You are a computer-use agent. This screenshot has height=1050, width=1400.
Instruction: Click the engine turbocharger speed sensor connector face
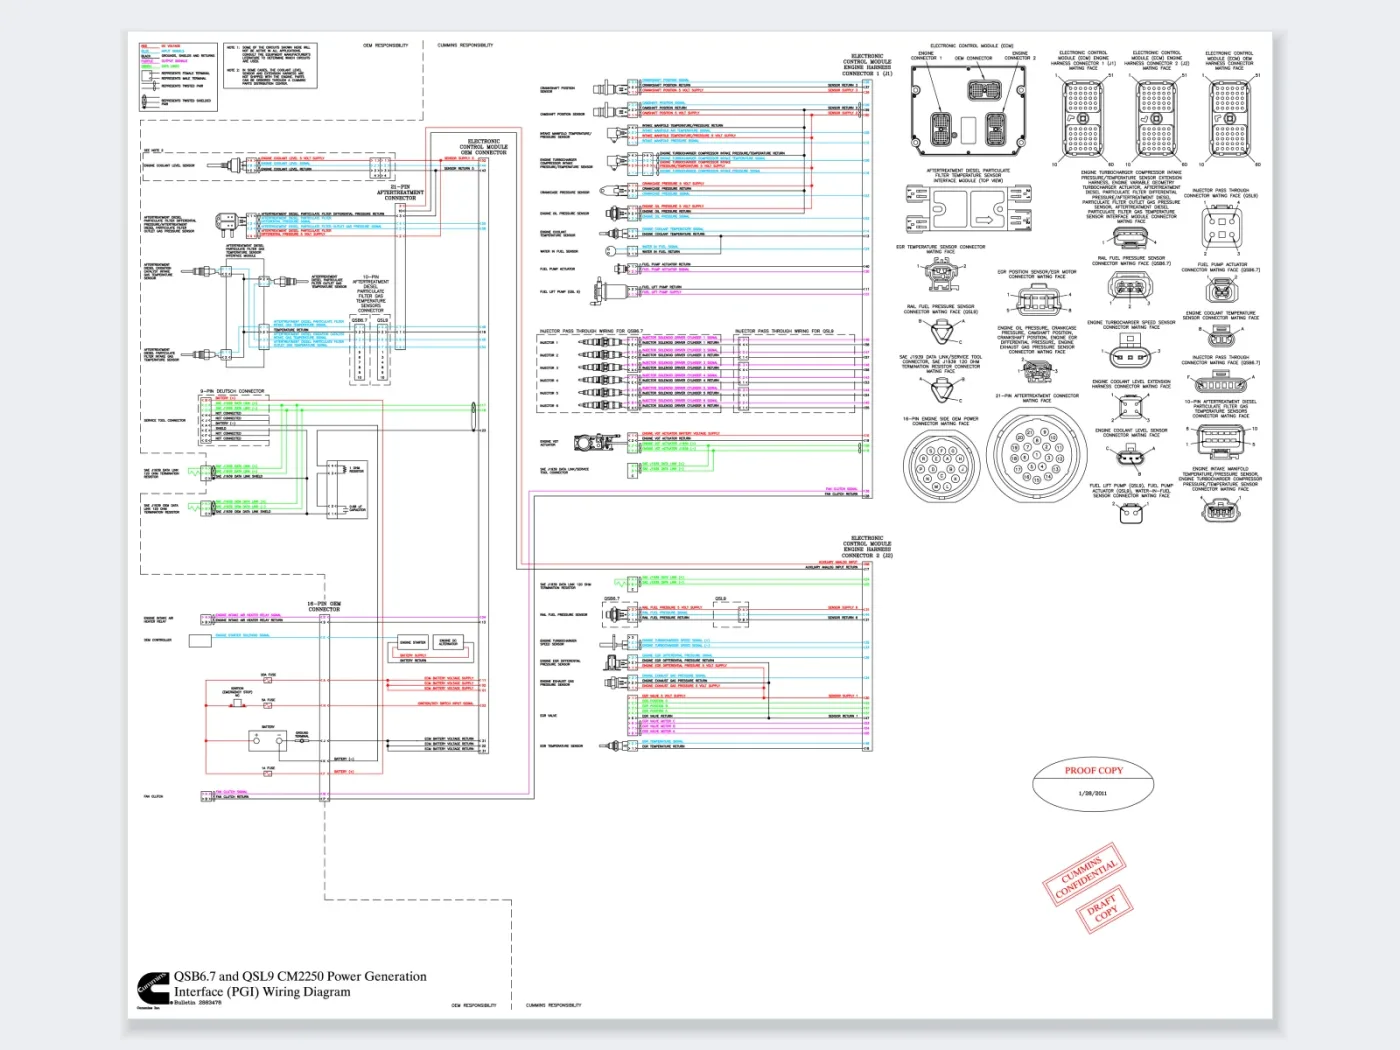pos(1131,349)
